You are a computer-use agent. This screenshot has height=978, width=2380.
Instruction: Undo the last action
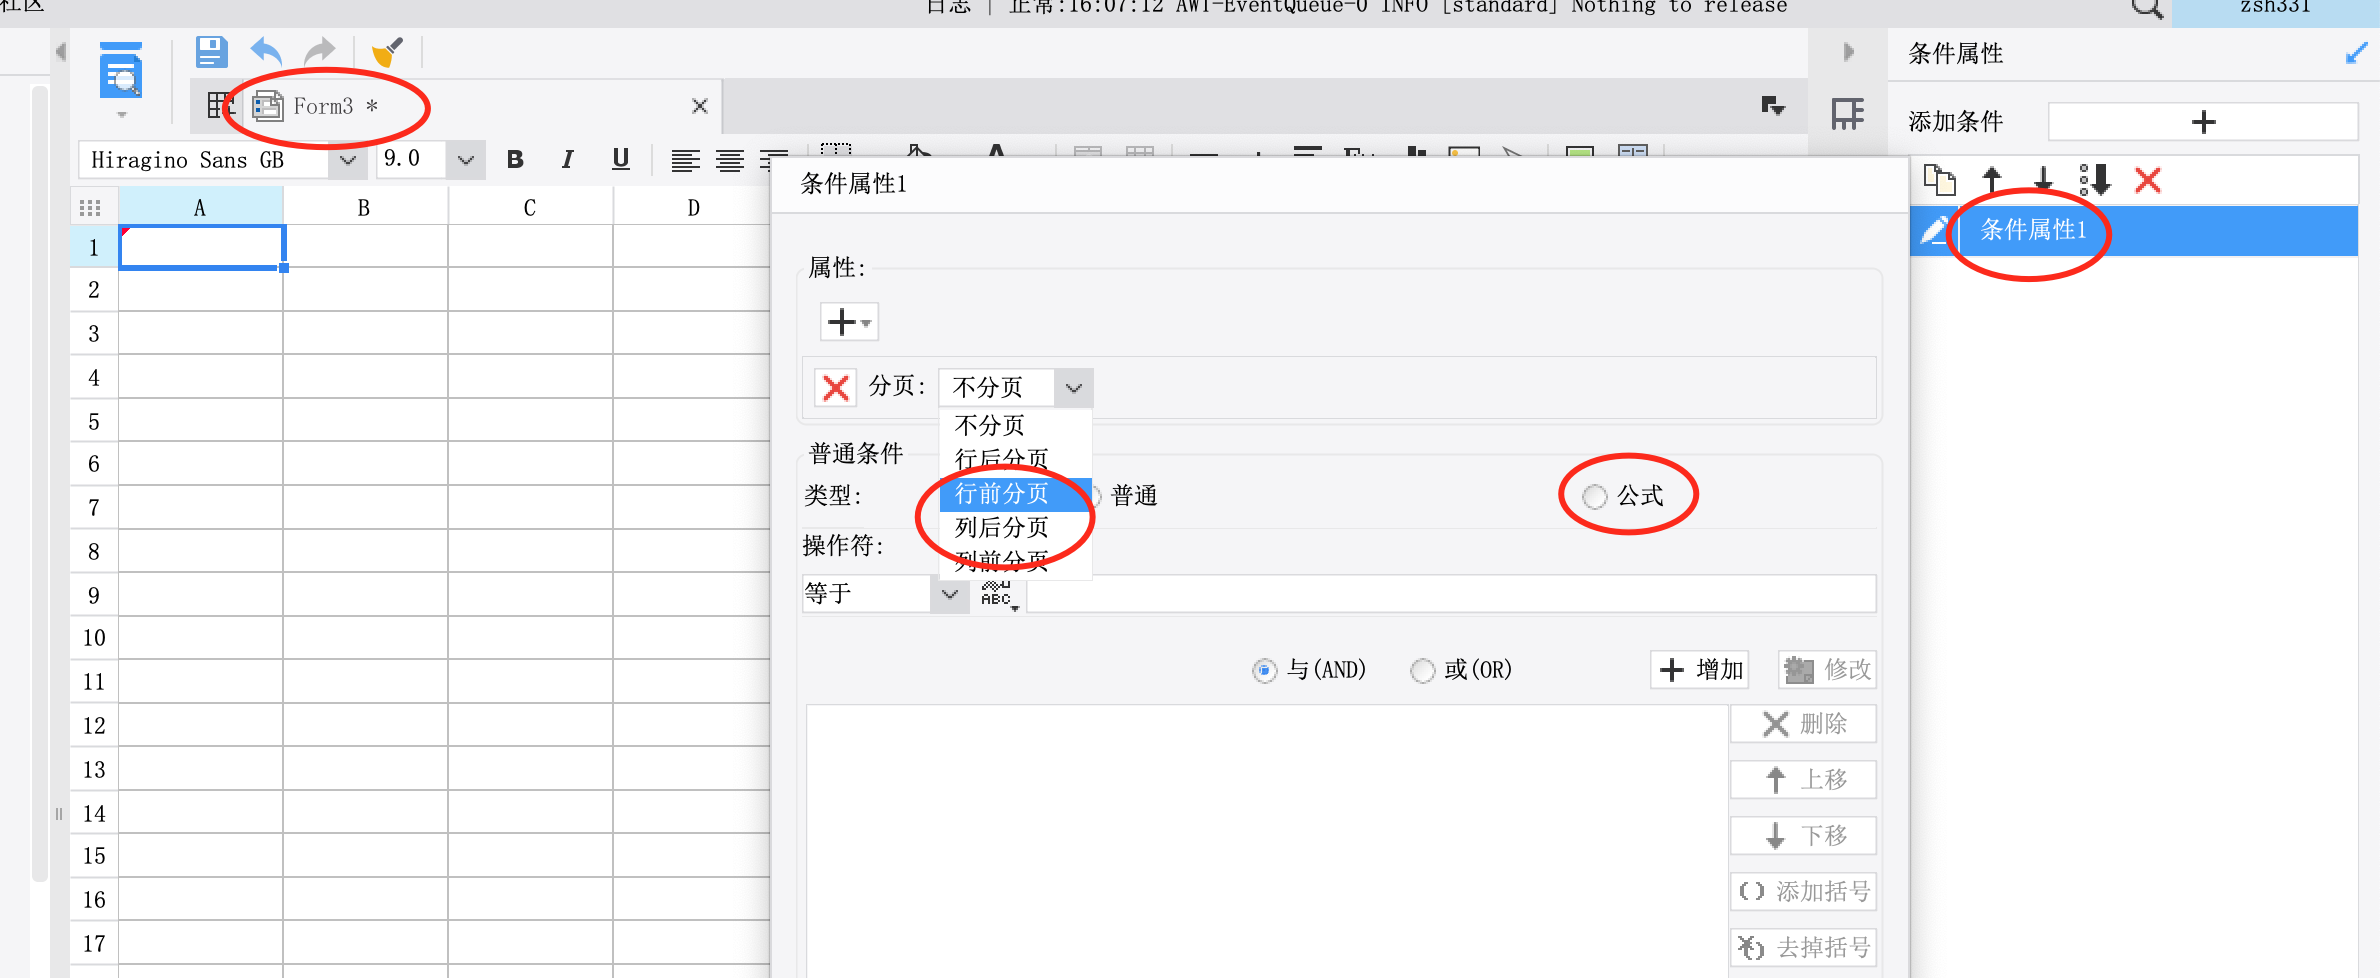pos(266,52)
